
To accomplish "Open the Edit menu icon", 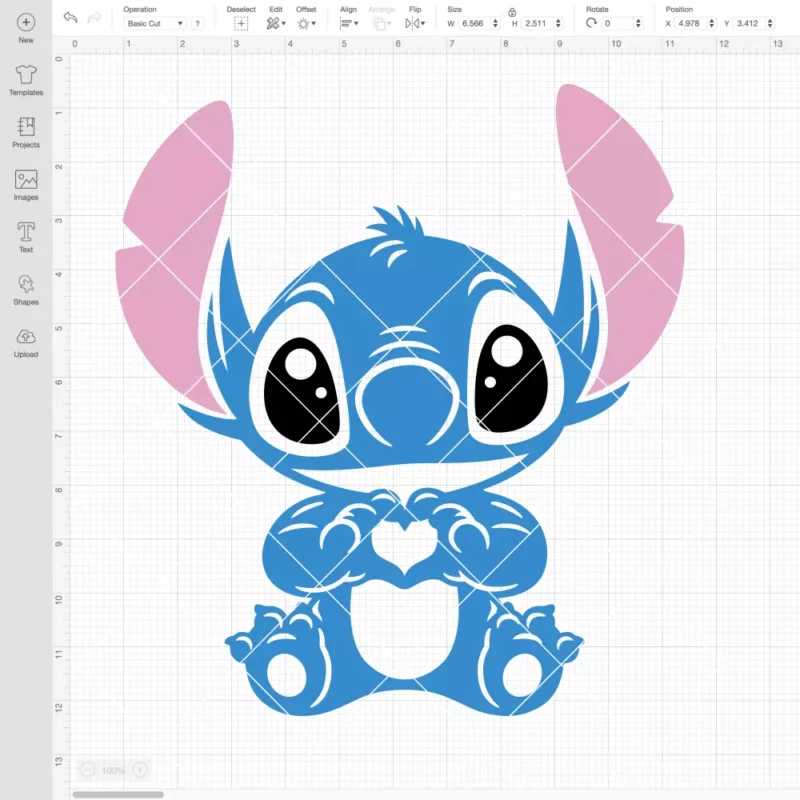I will click(x=273, y=23).
